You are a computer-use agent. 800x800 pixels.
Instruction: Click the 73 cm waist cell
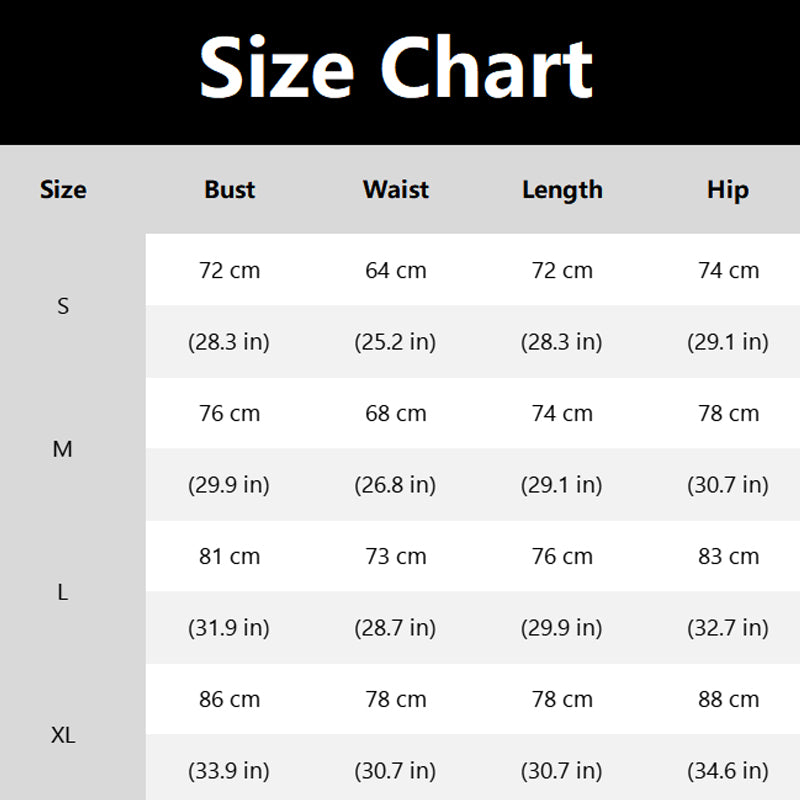click(x=396, y=556)
